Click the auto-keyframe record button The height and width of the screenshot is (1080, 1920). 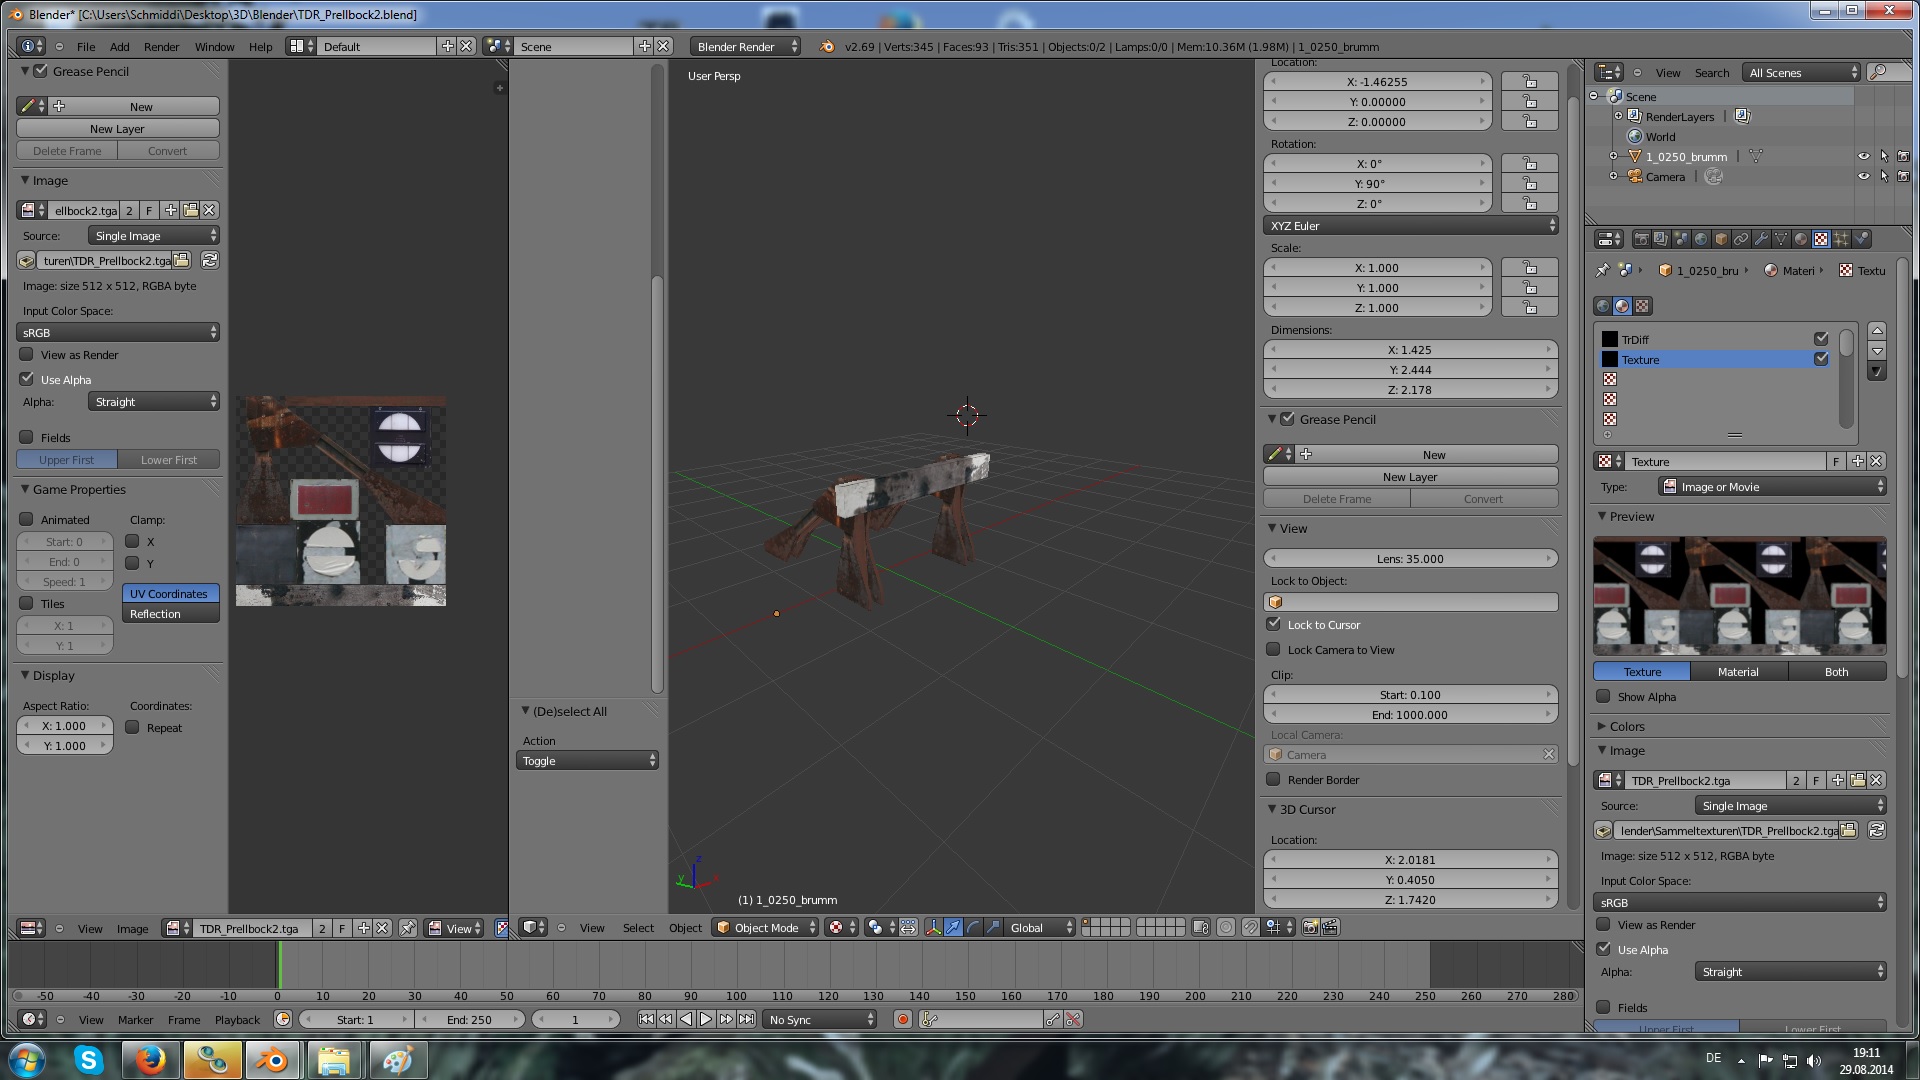pyautogui.click(x=903, y=1020)
